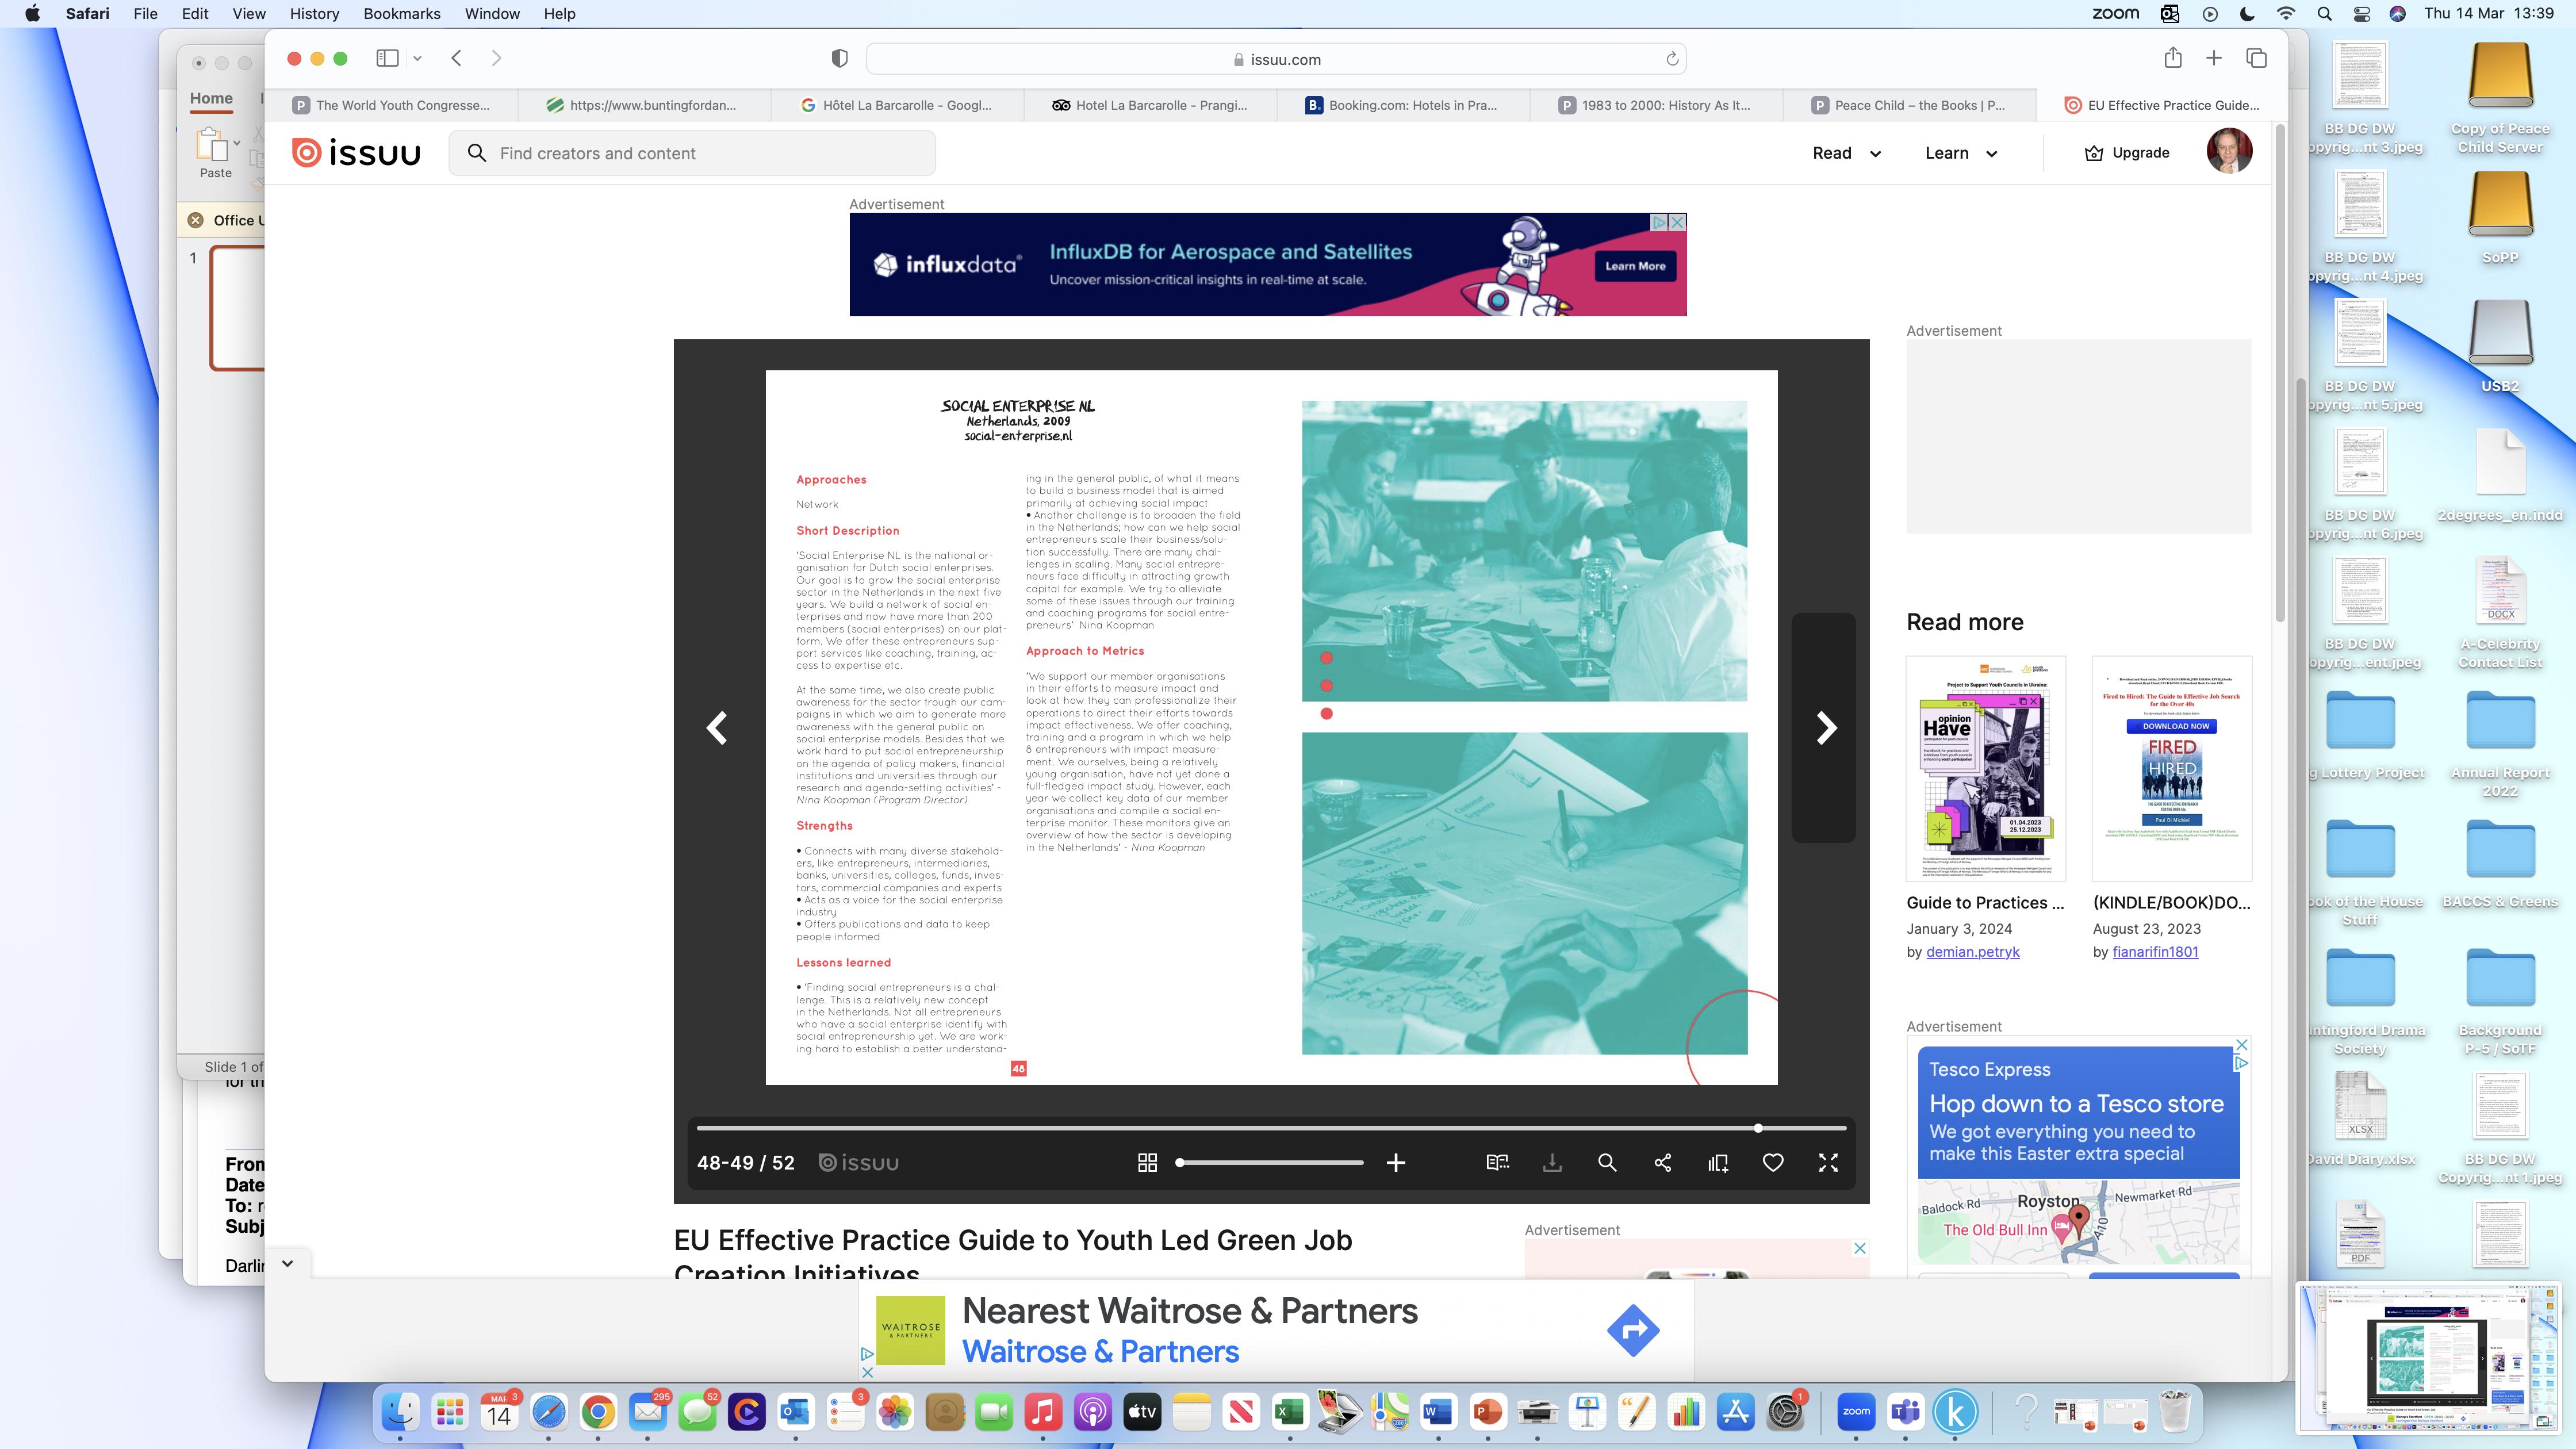This screenshot has width=2576, height=1449.
Task: Click the Upgrade button
Action: click(2126, 153)
